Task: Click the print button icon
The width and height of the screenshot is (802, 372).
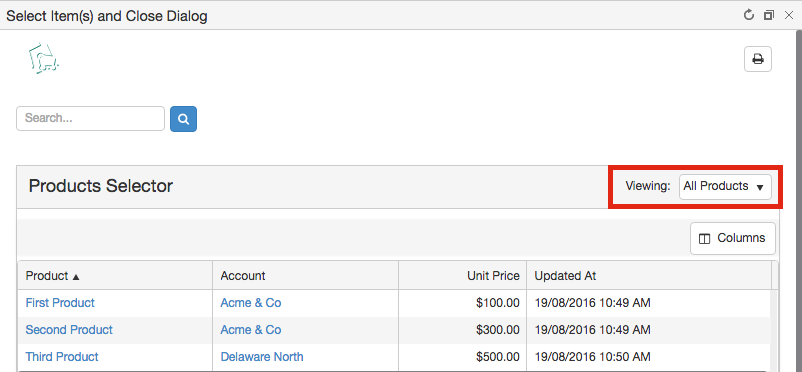Action: 758,59
